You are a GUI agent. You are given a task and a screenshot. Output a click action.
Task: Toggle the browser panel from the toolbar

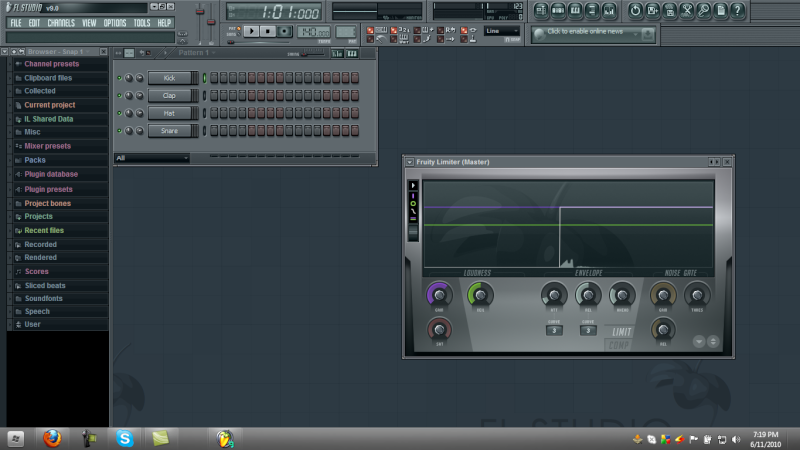coord(592,10)
